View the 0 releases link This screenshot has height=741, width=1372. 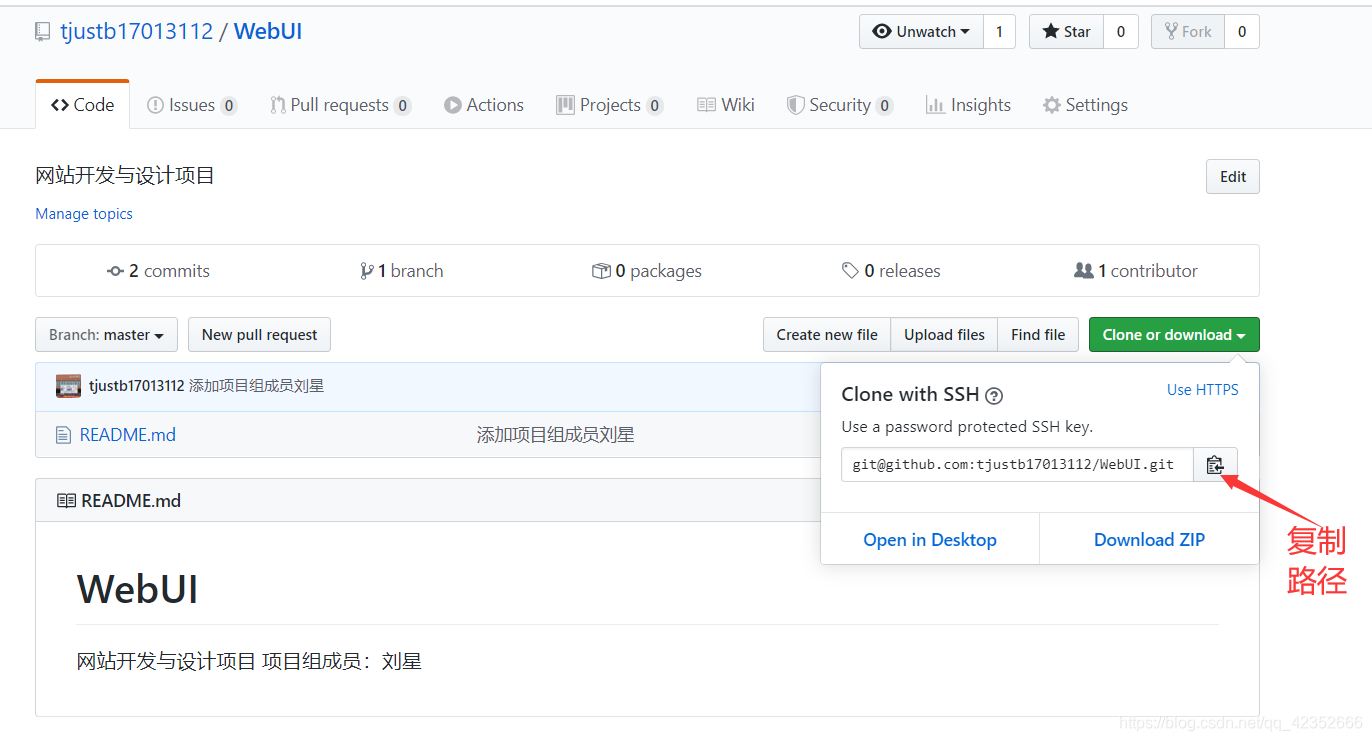point(891,271)
